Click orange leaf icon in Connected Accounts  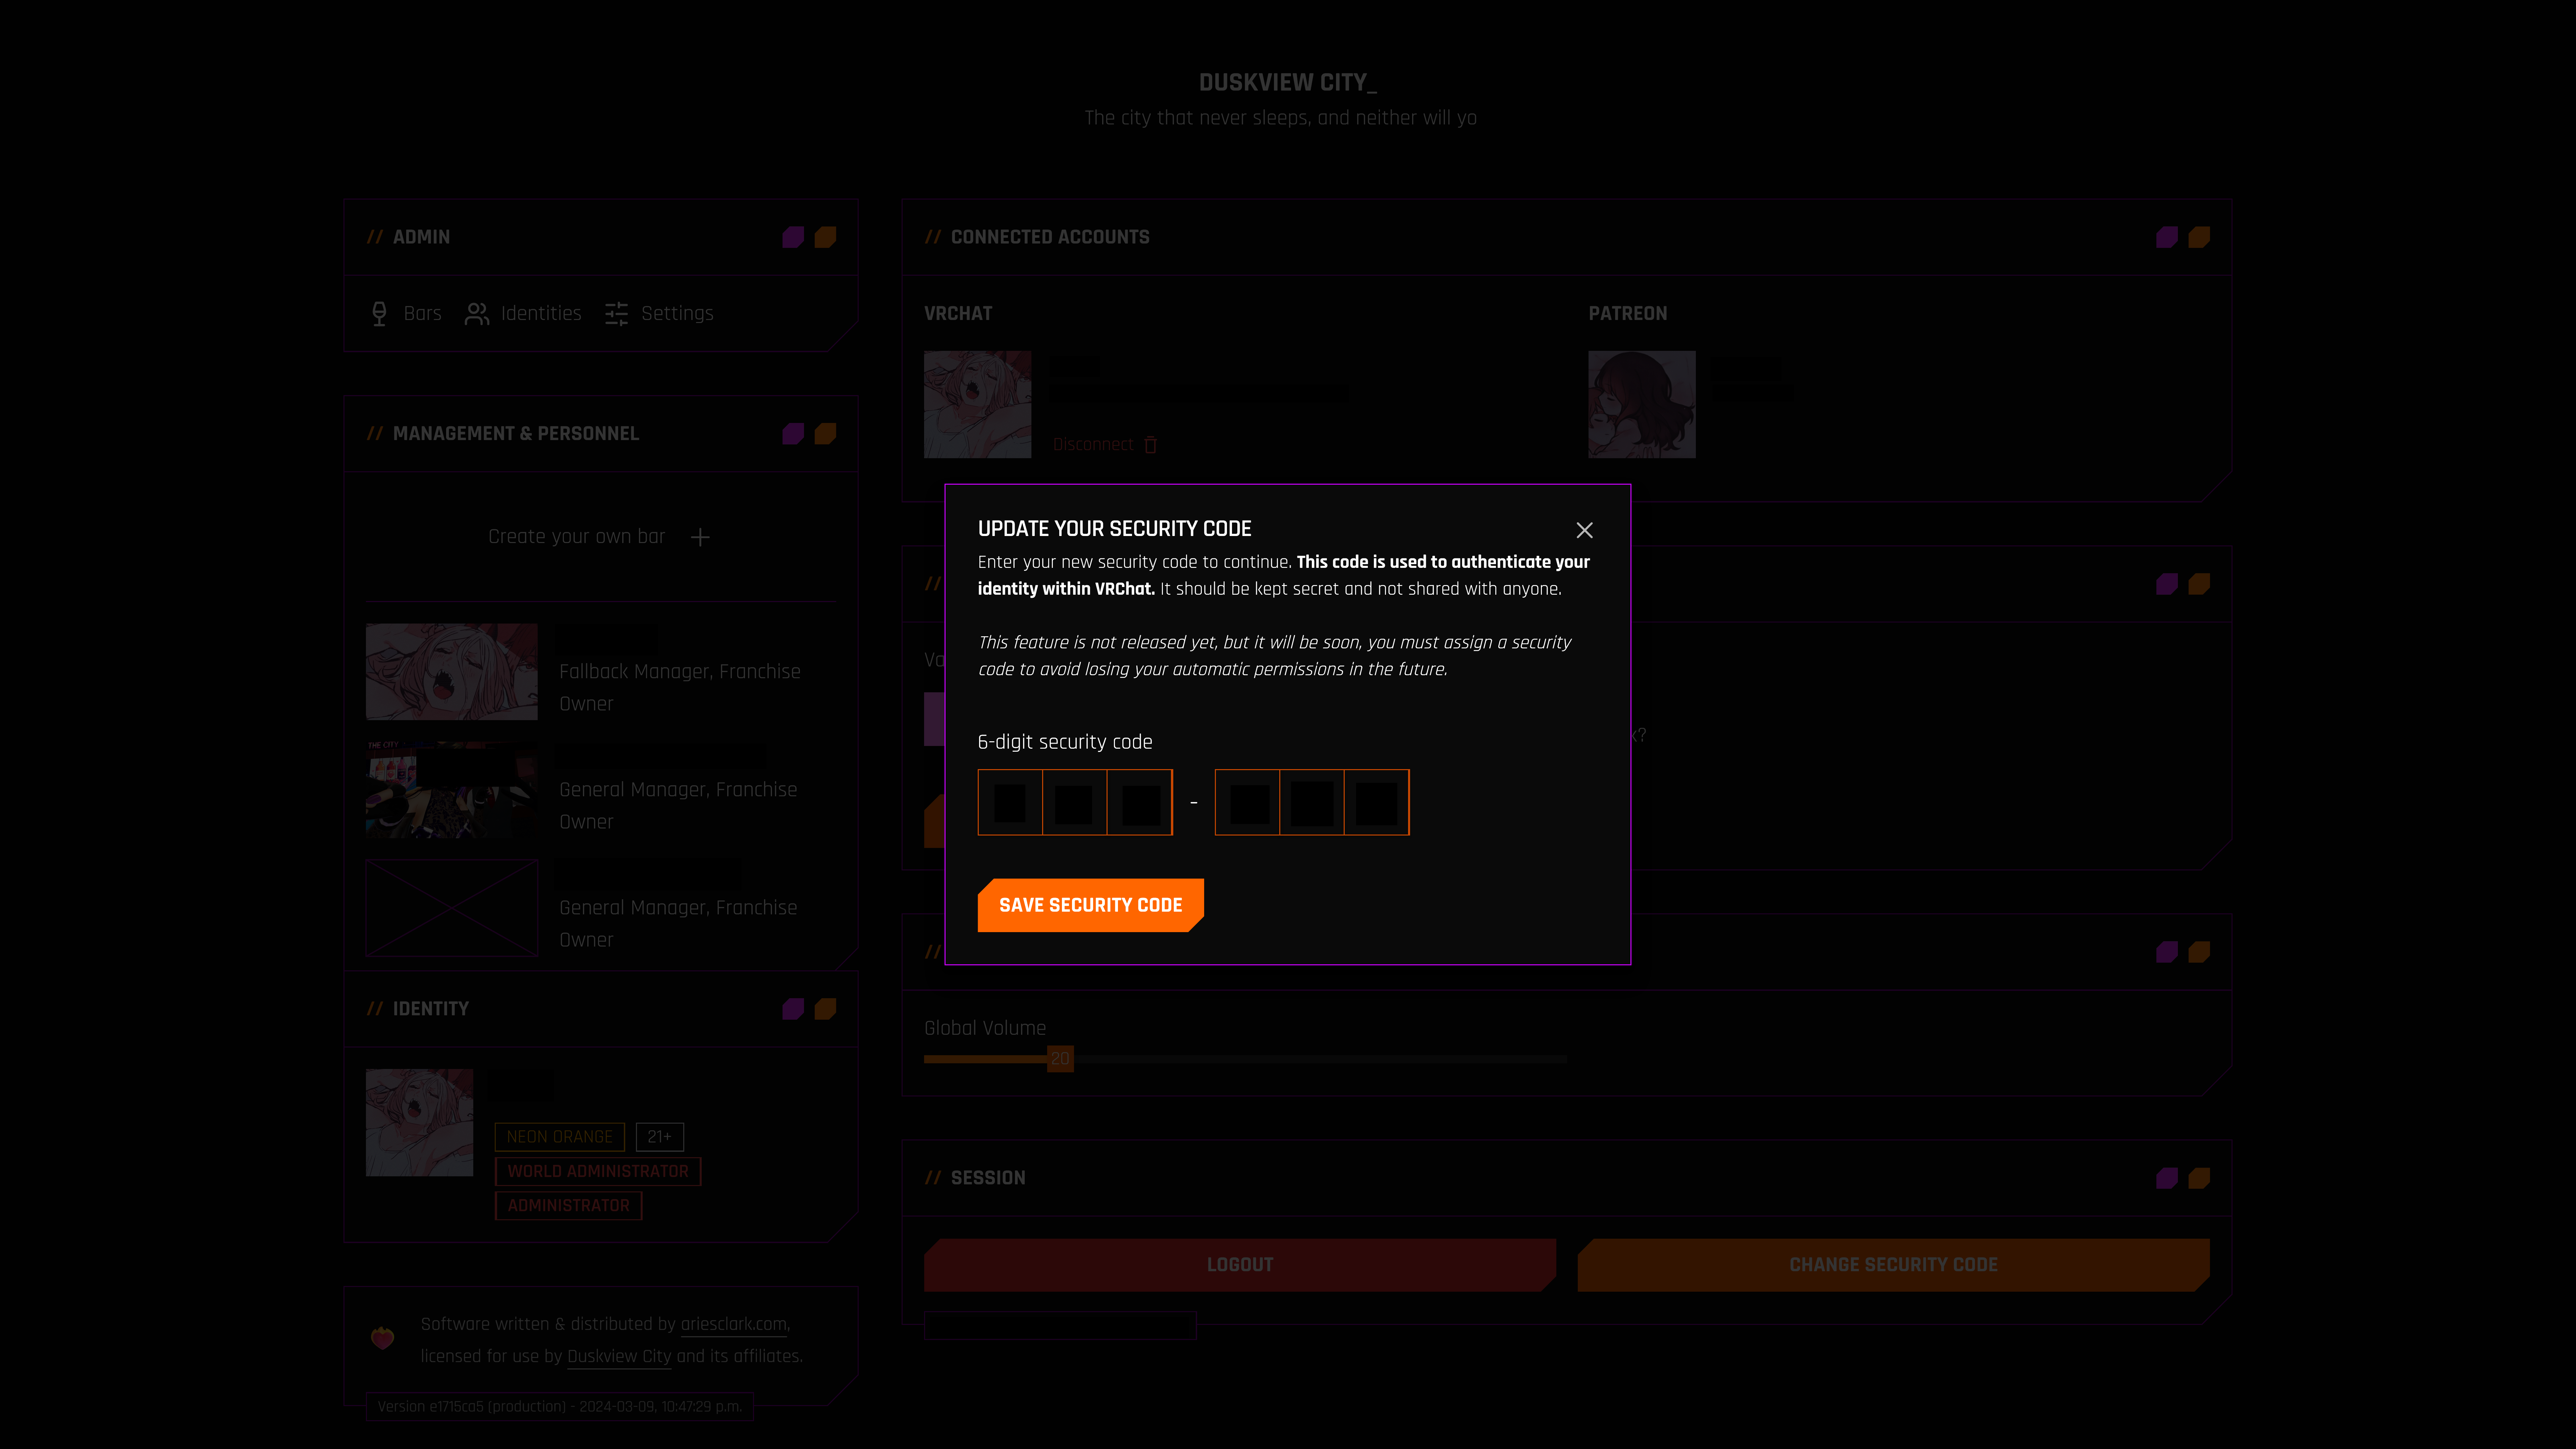(2199, 237)
